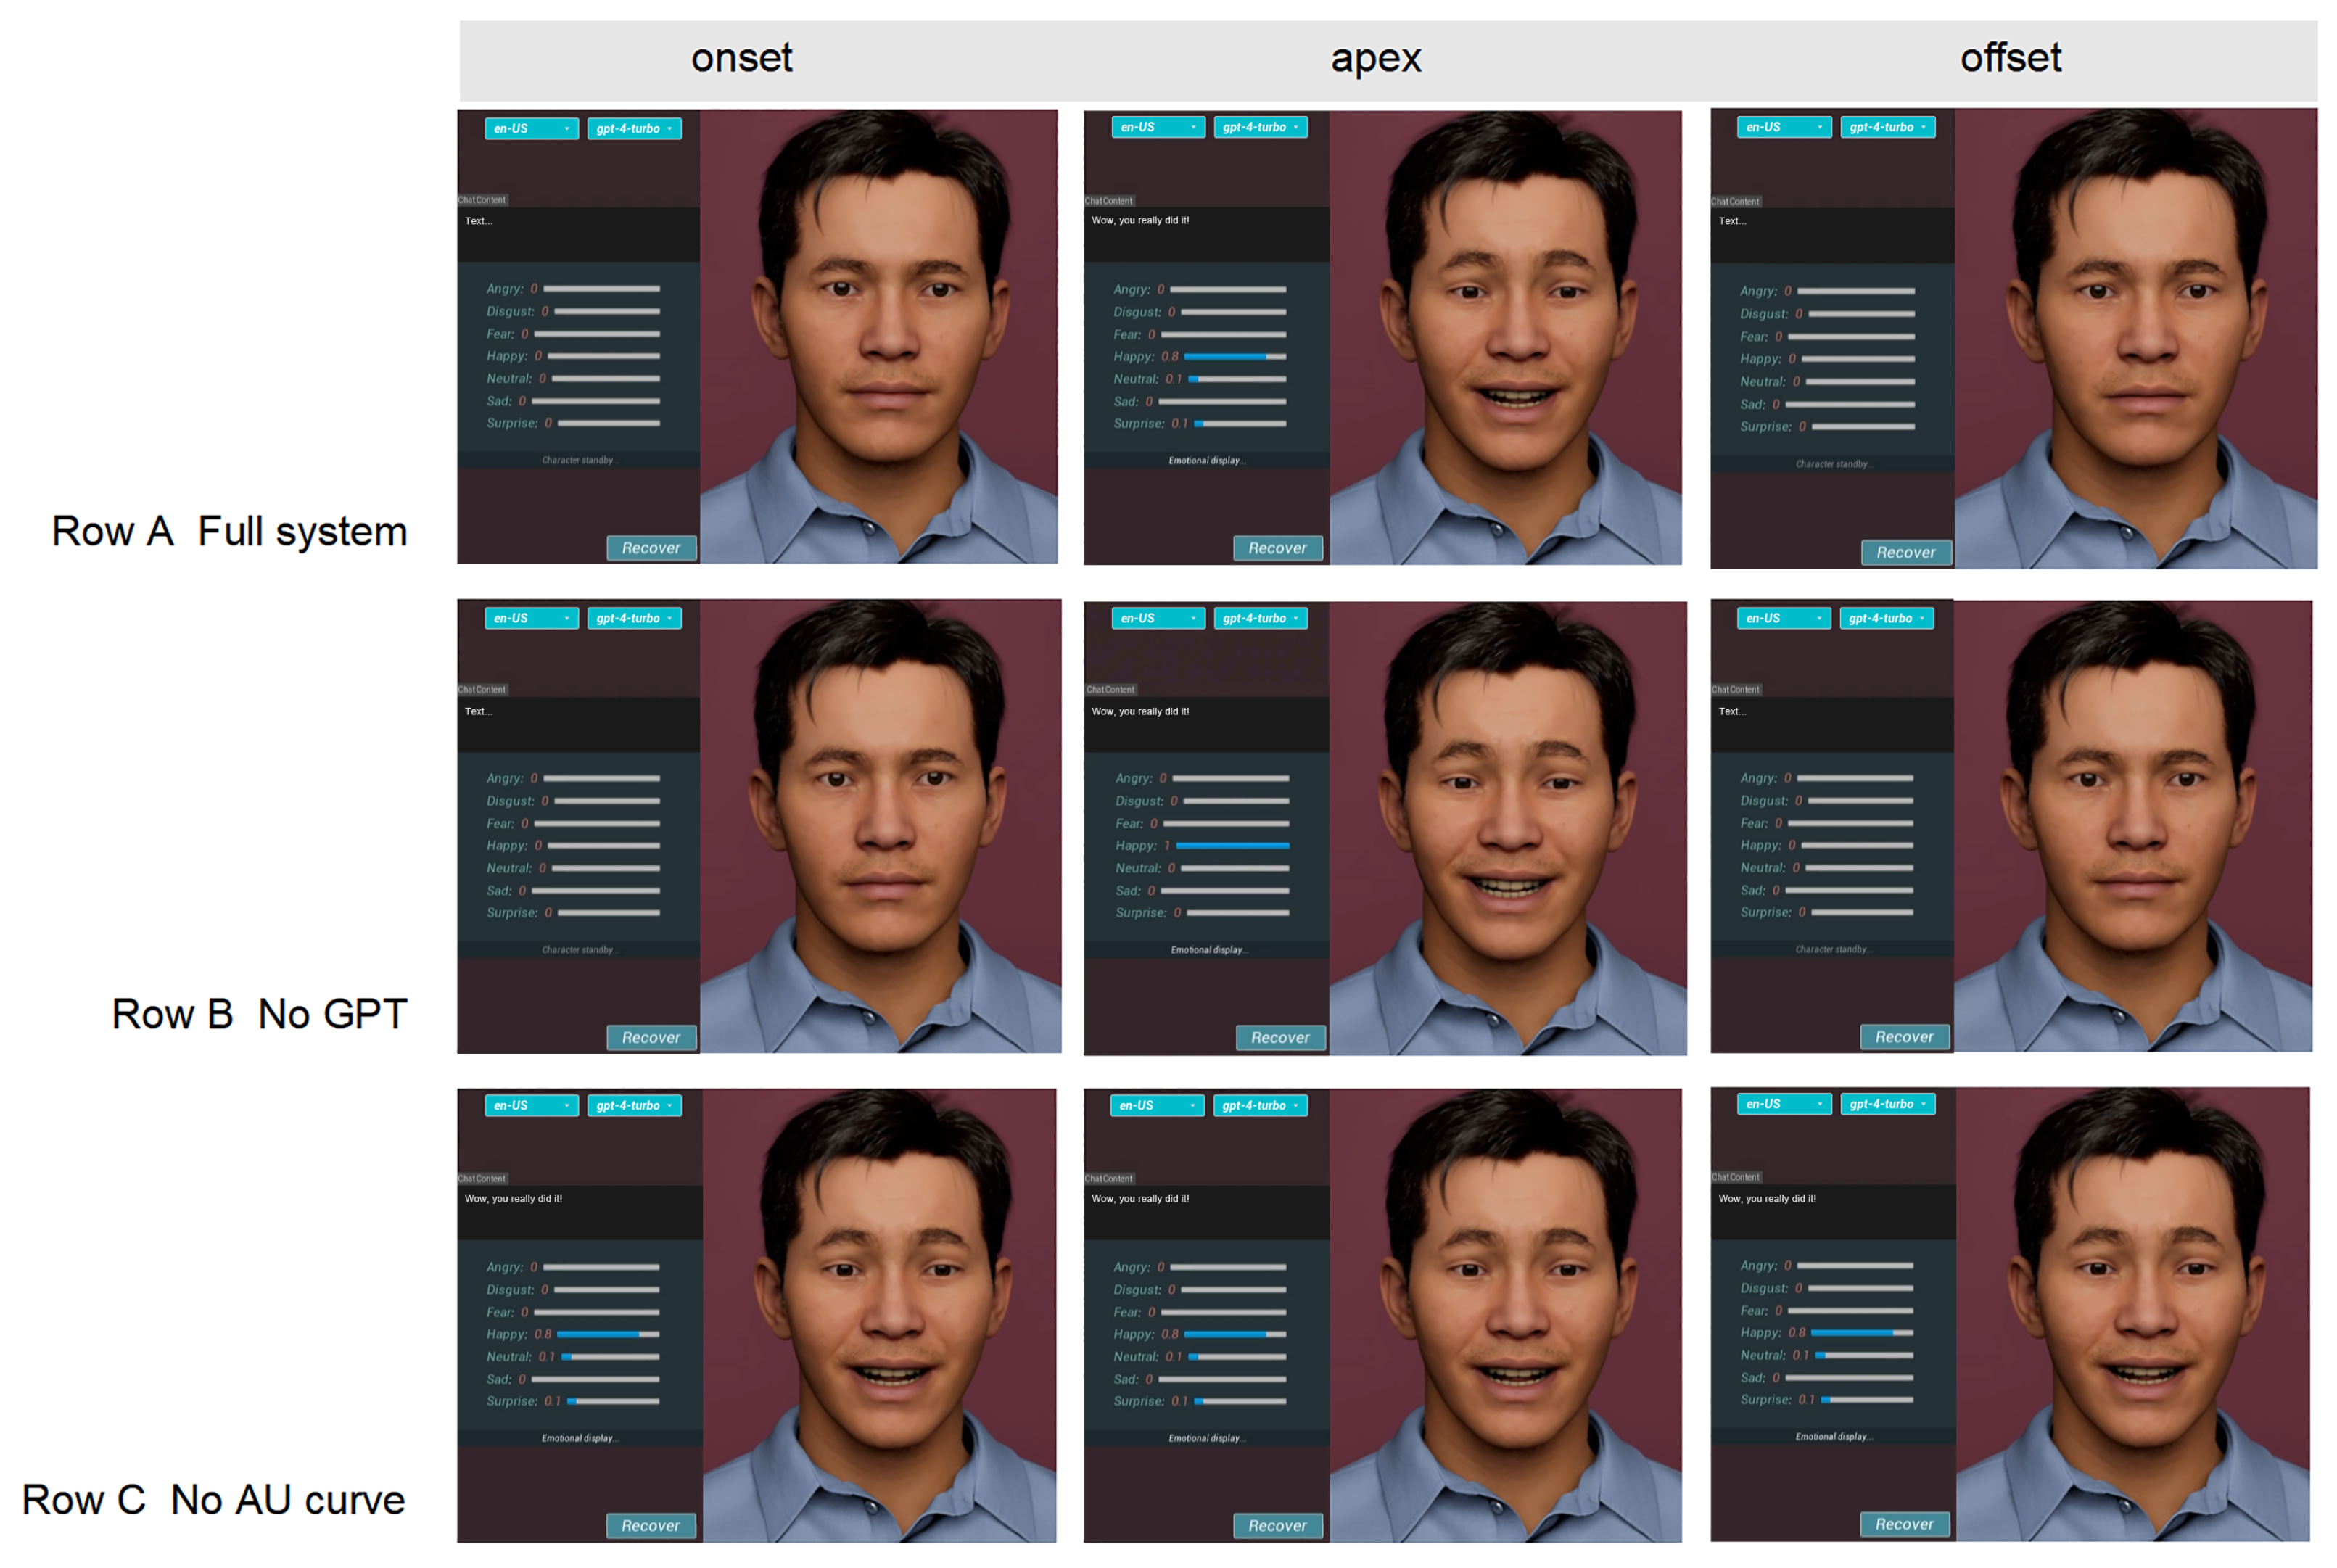This screenshot has height=1568, width=2337.
Task: Click Recover button in Row A onset panel
Action: click(x=651, y=548)
